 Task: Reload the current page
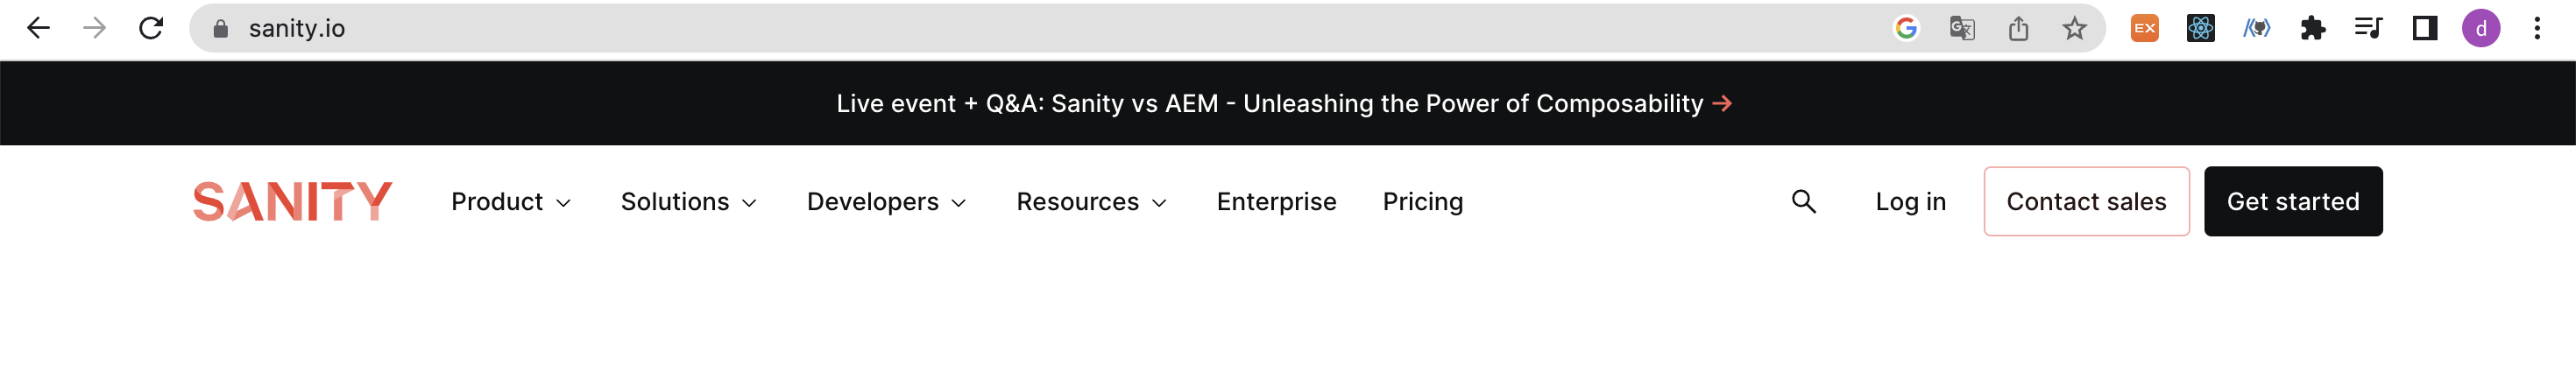pyautogui.click(x=151, y=28)
